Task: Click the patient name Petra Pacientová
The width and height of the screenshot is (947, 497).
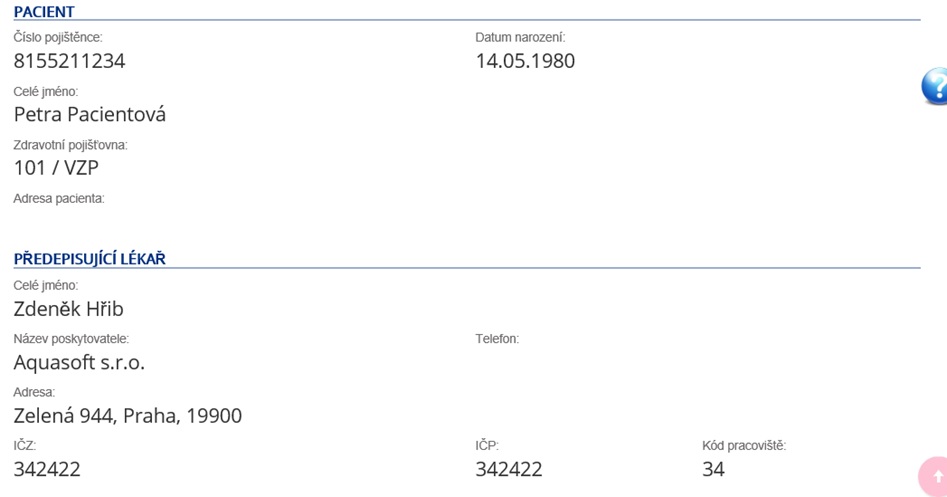Action: tap(89, 114)
